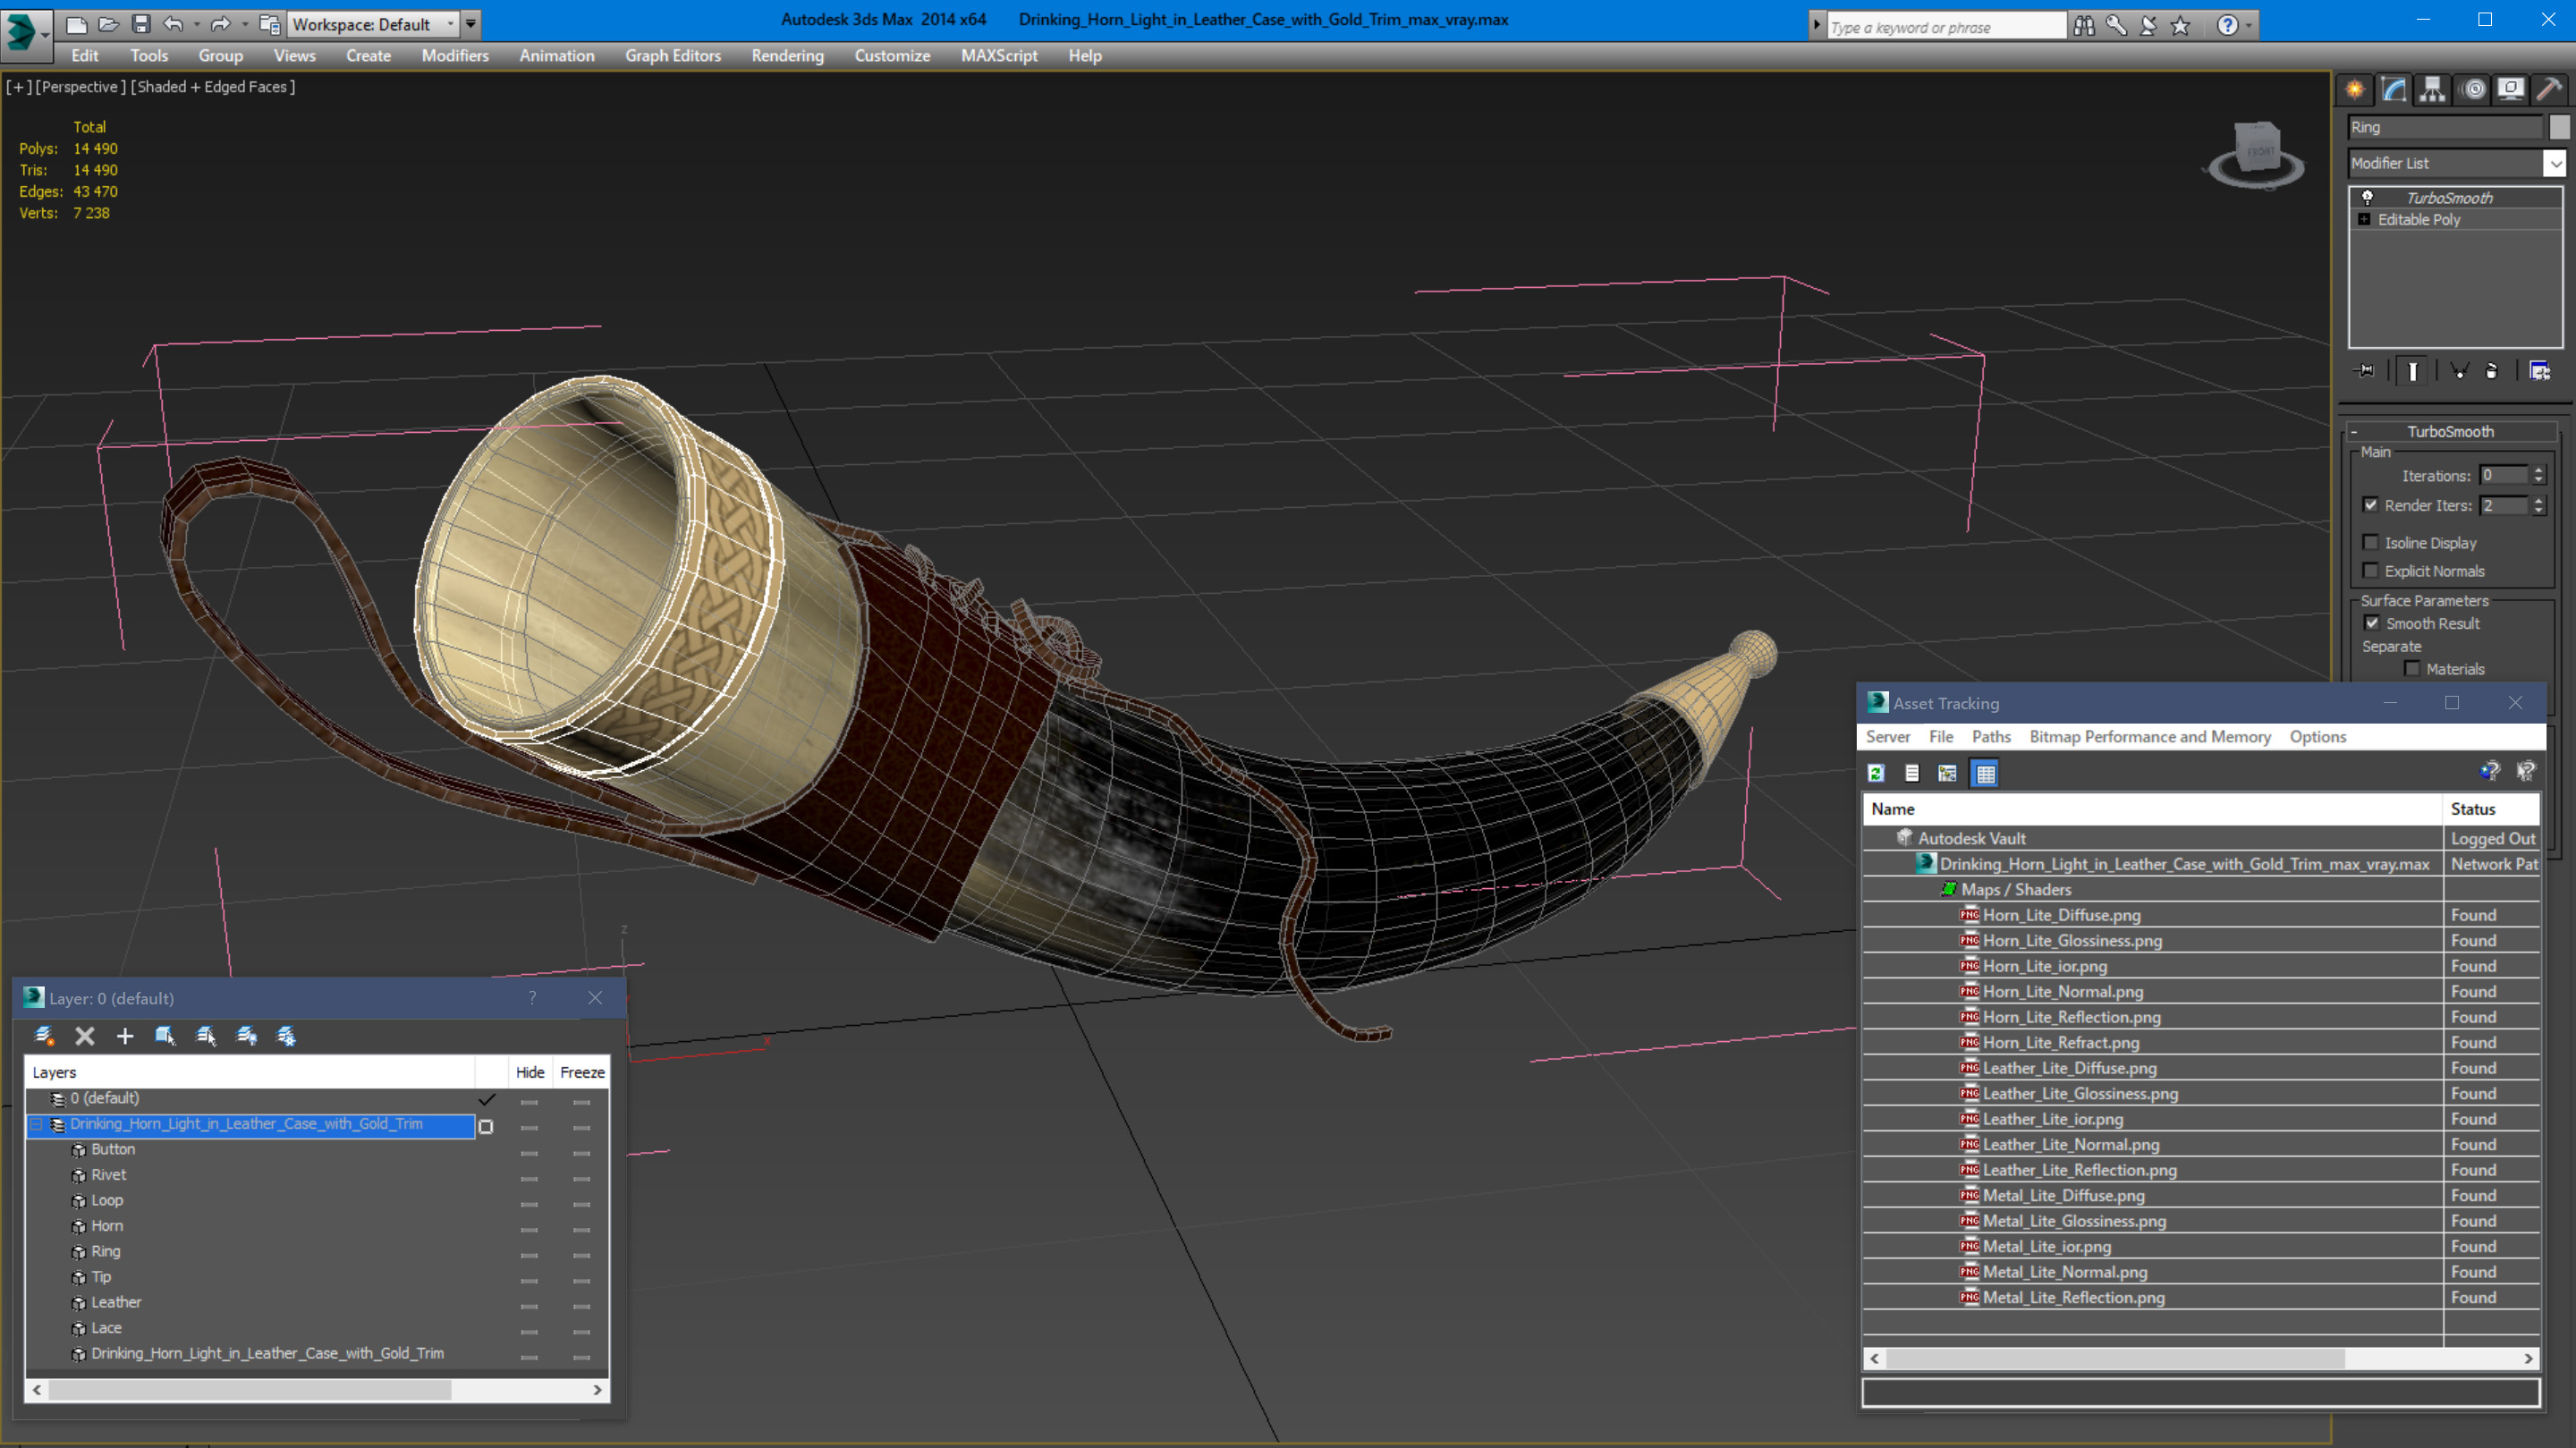This screenshot has height=1448, width=2576.
Task: Open the Help question mark dropdown arrow
Action: pyautogui.click(x=2249, y=26)
